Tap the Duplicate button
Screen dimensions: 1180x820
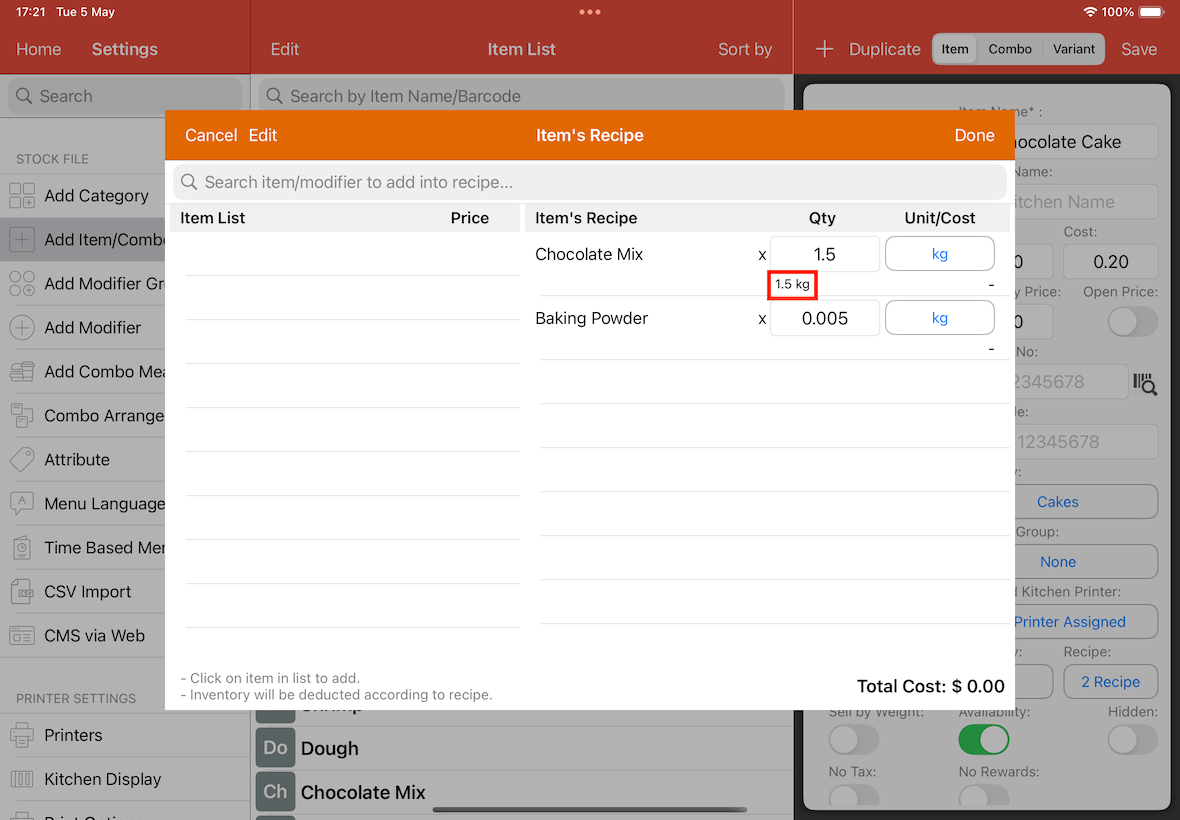click(884, 50)
